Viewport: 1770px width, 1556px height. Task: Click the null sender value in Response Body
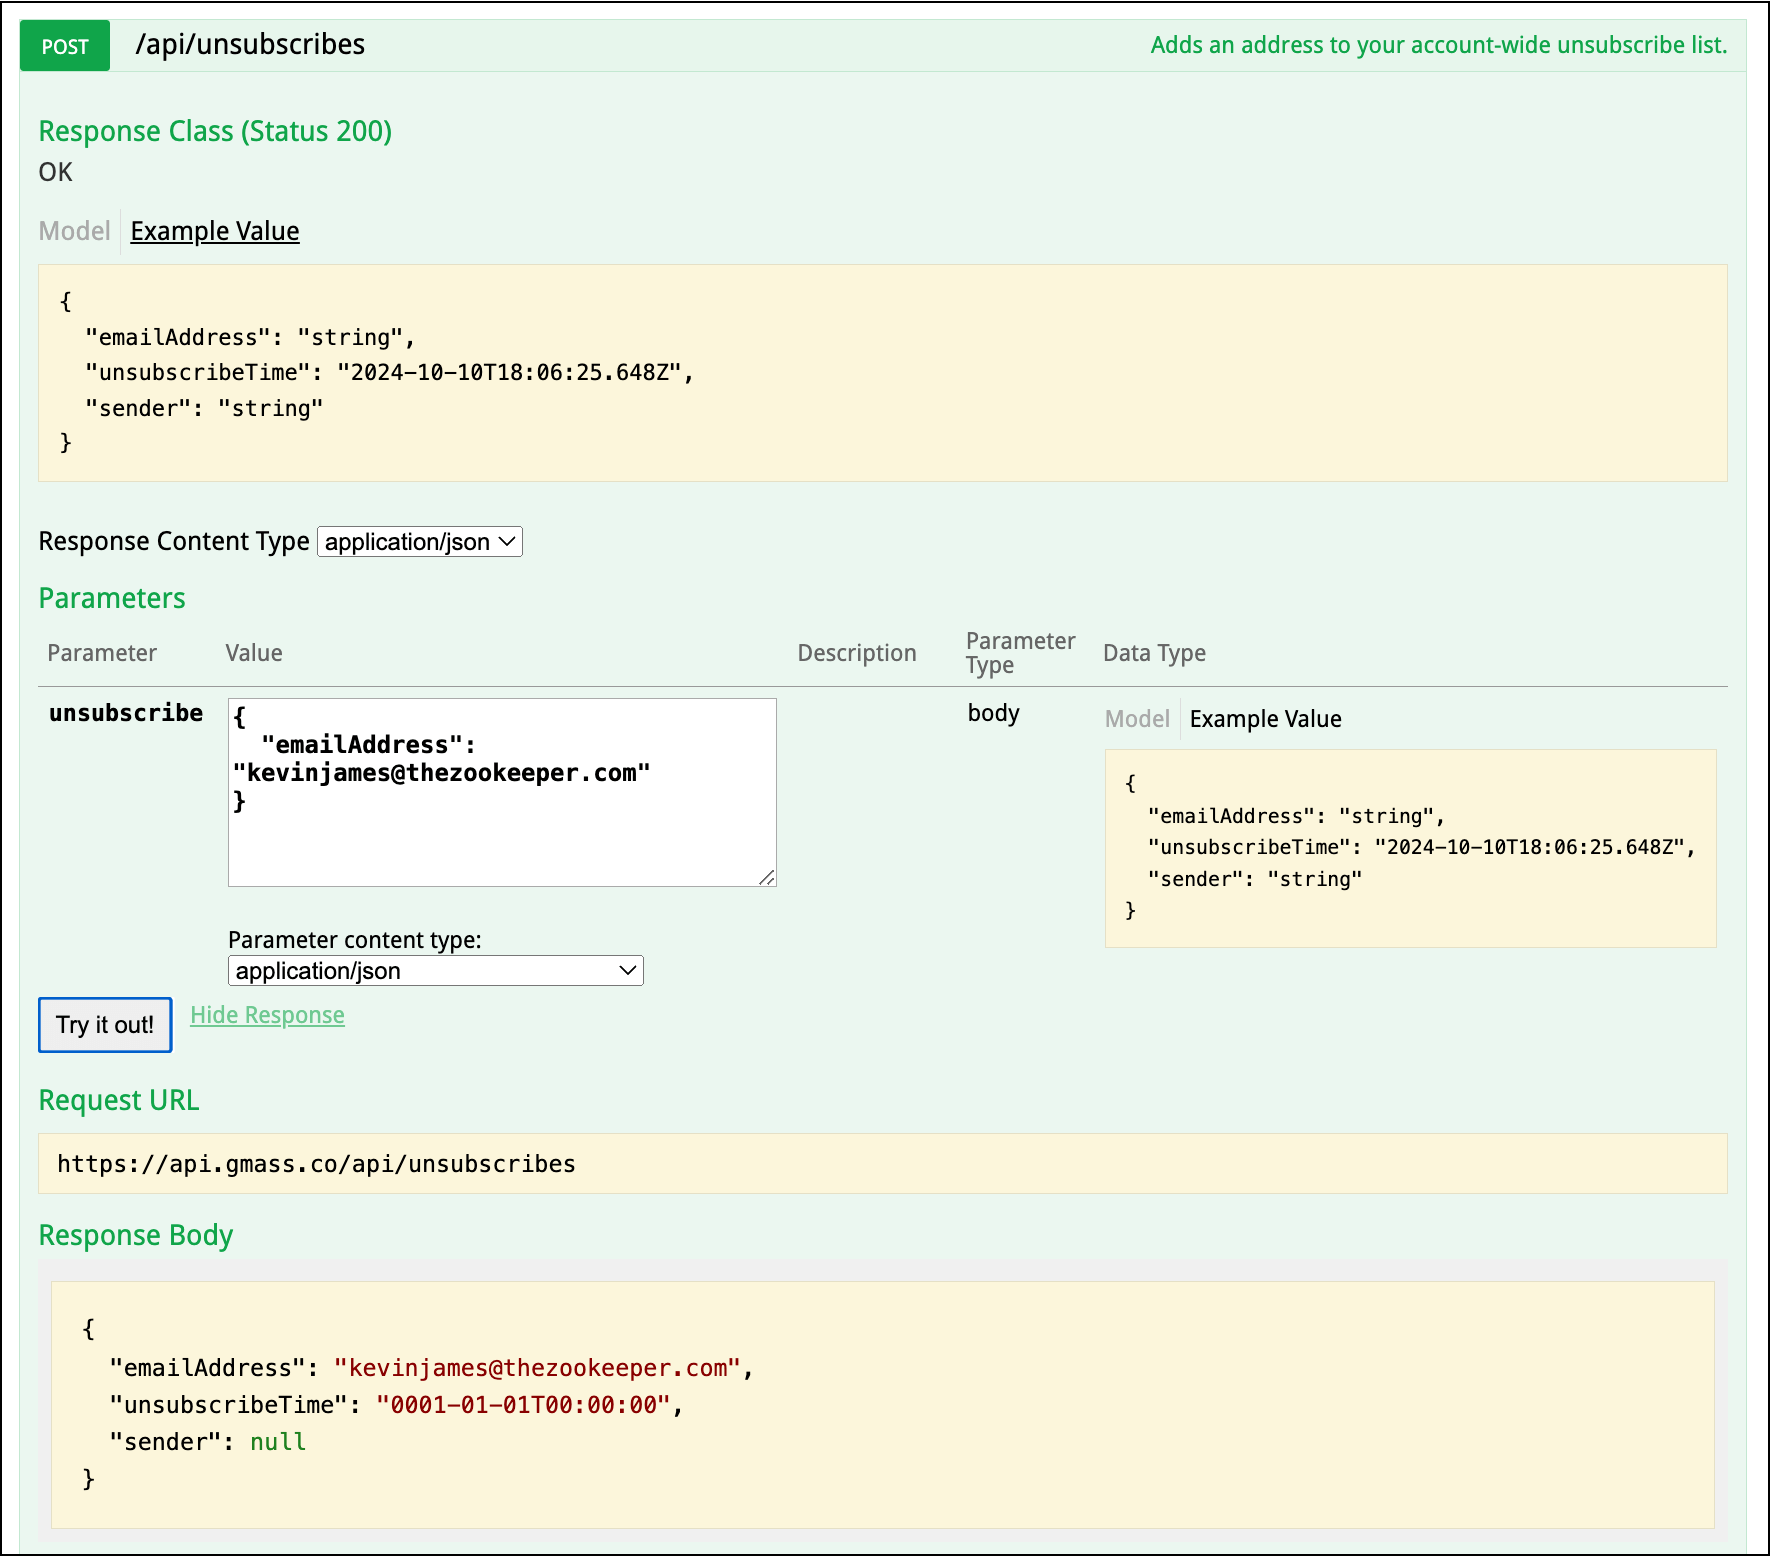coord(278,1442)
